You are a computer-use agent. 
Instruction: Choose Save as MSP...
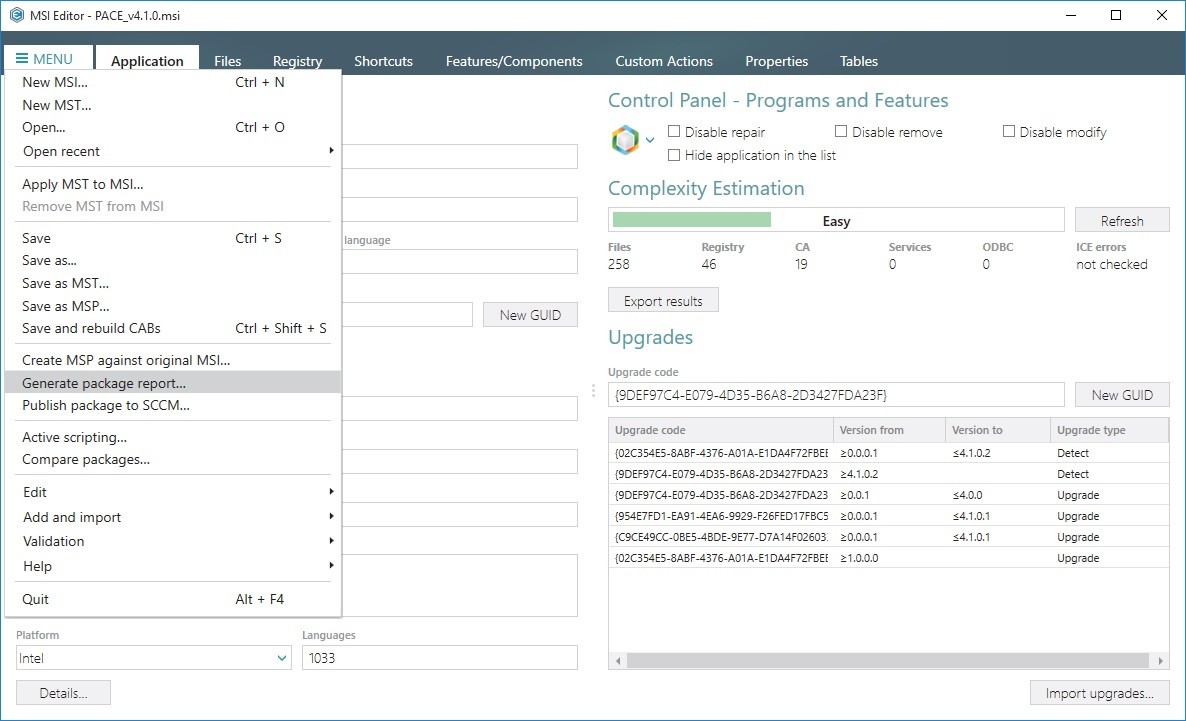tap(172, 306)
